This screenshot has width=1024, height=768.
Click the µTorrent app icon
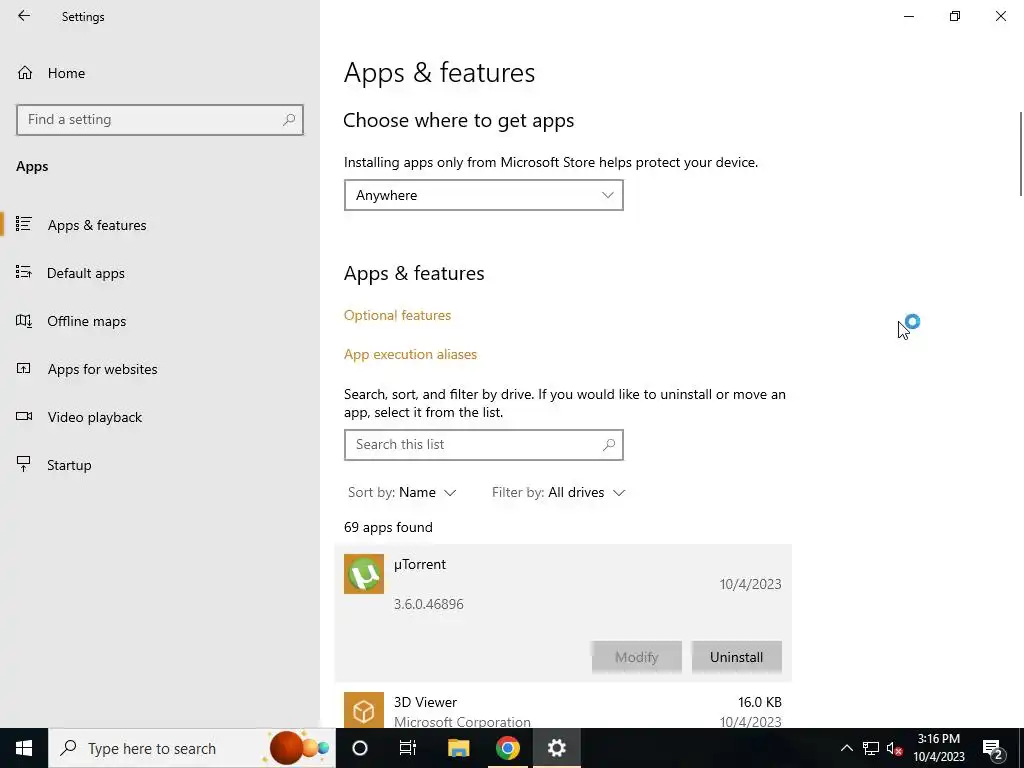(x=364, y=574)
